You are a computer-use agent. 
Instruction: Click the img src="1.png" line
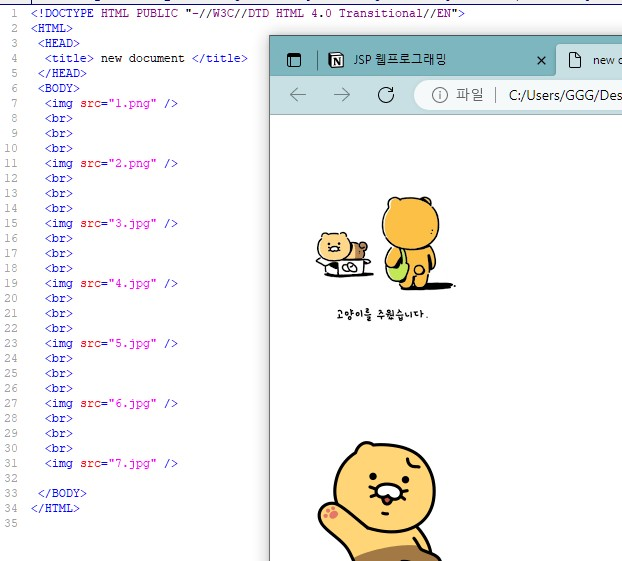111,104
